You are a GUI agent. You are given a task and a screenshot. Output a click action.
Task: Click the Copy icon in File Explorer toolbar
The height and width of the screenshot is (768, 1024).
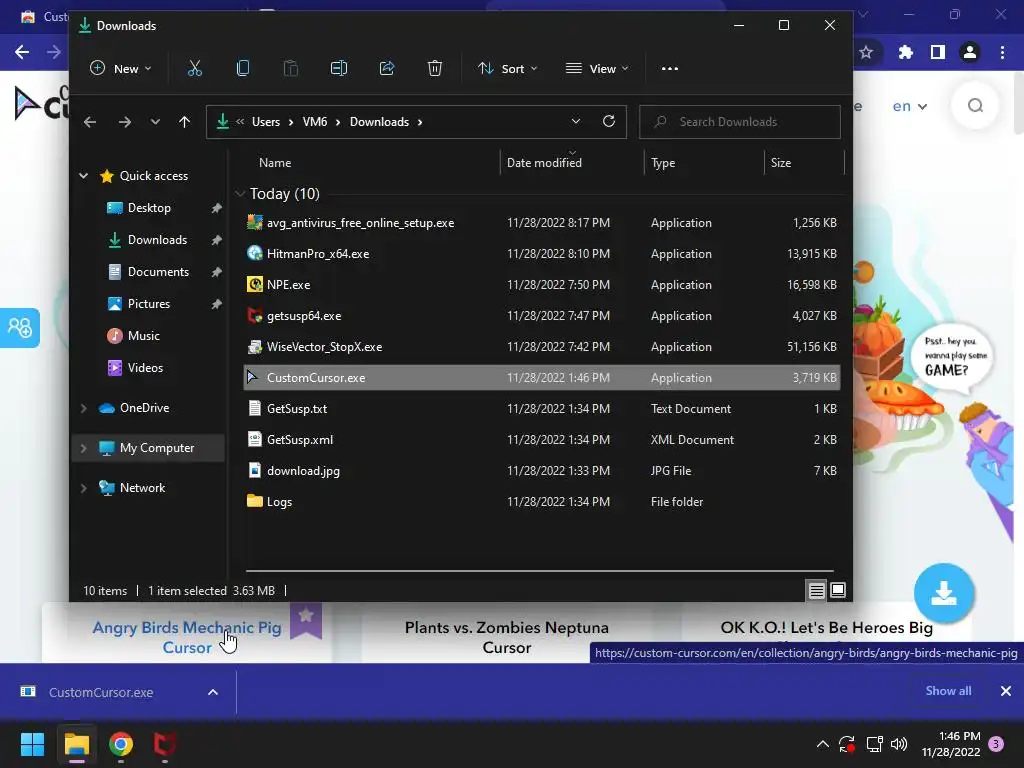pos(243,69)
